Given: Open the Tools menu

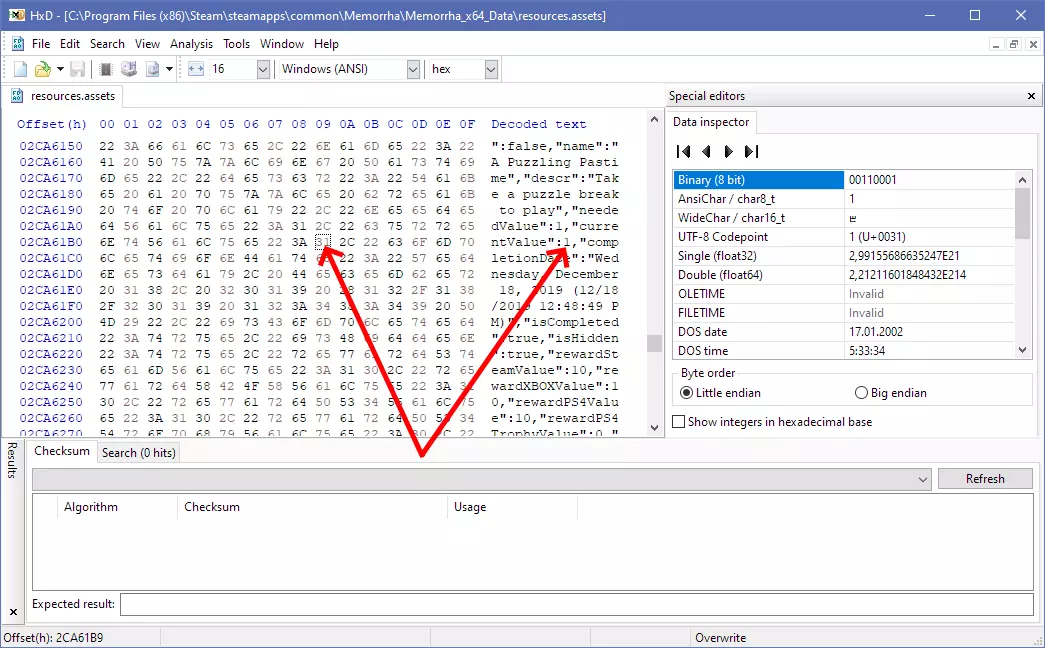Looking at the screenshot, I should click(236, 44).
